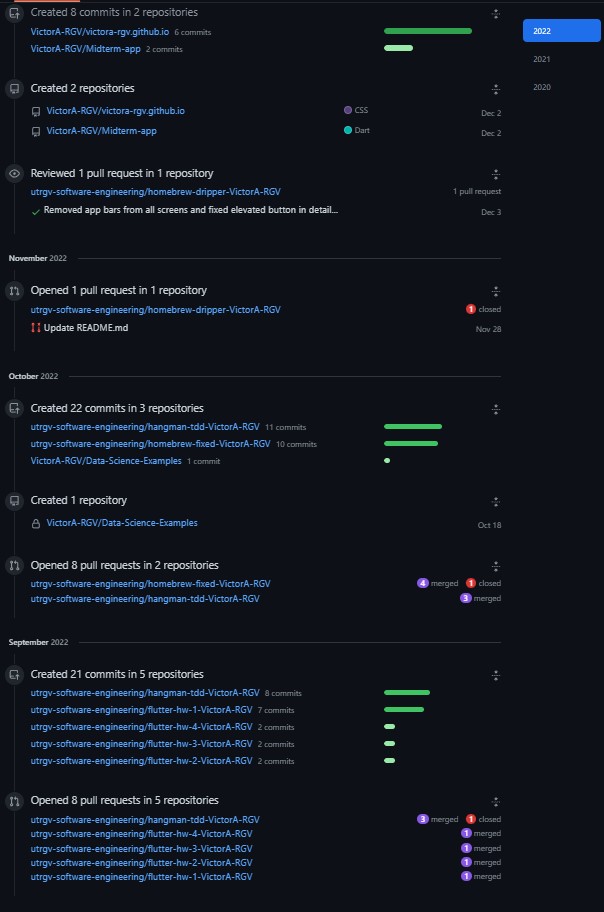This screenshot has width=604, height=912.
Task: Click the pull request icon beside Opened 8 pull requests in 5 repositories
Action: pyautogui.click(x=14, y=800)
